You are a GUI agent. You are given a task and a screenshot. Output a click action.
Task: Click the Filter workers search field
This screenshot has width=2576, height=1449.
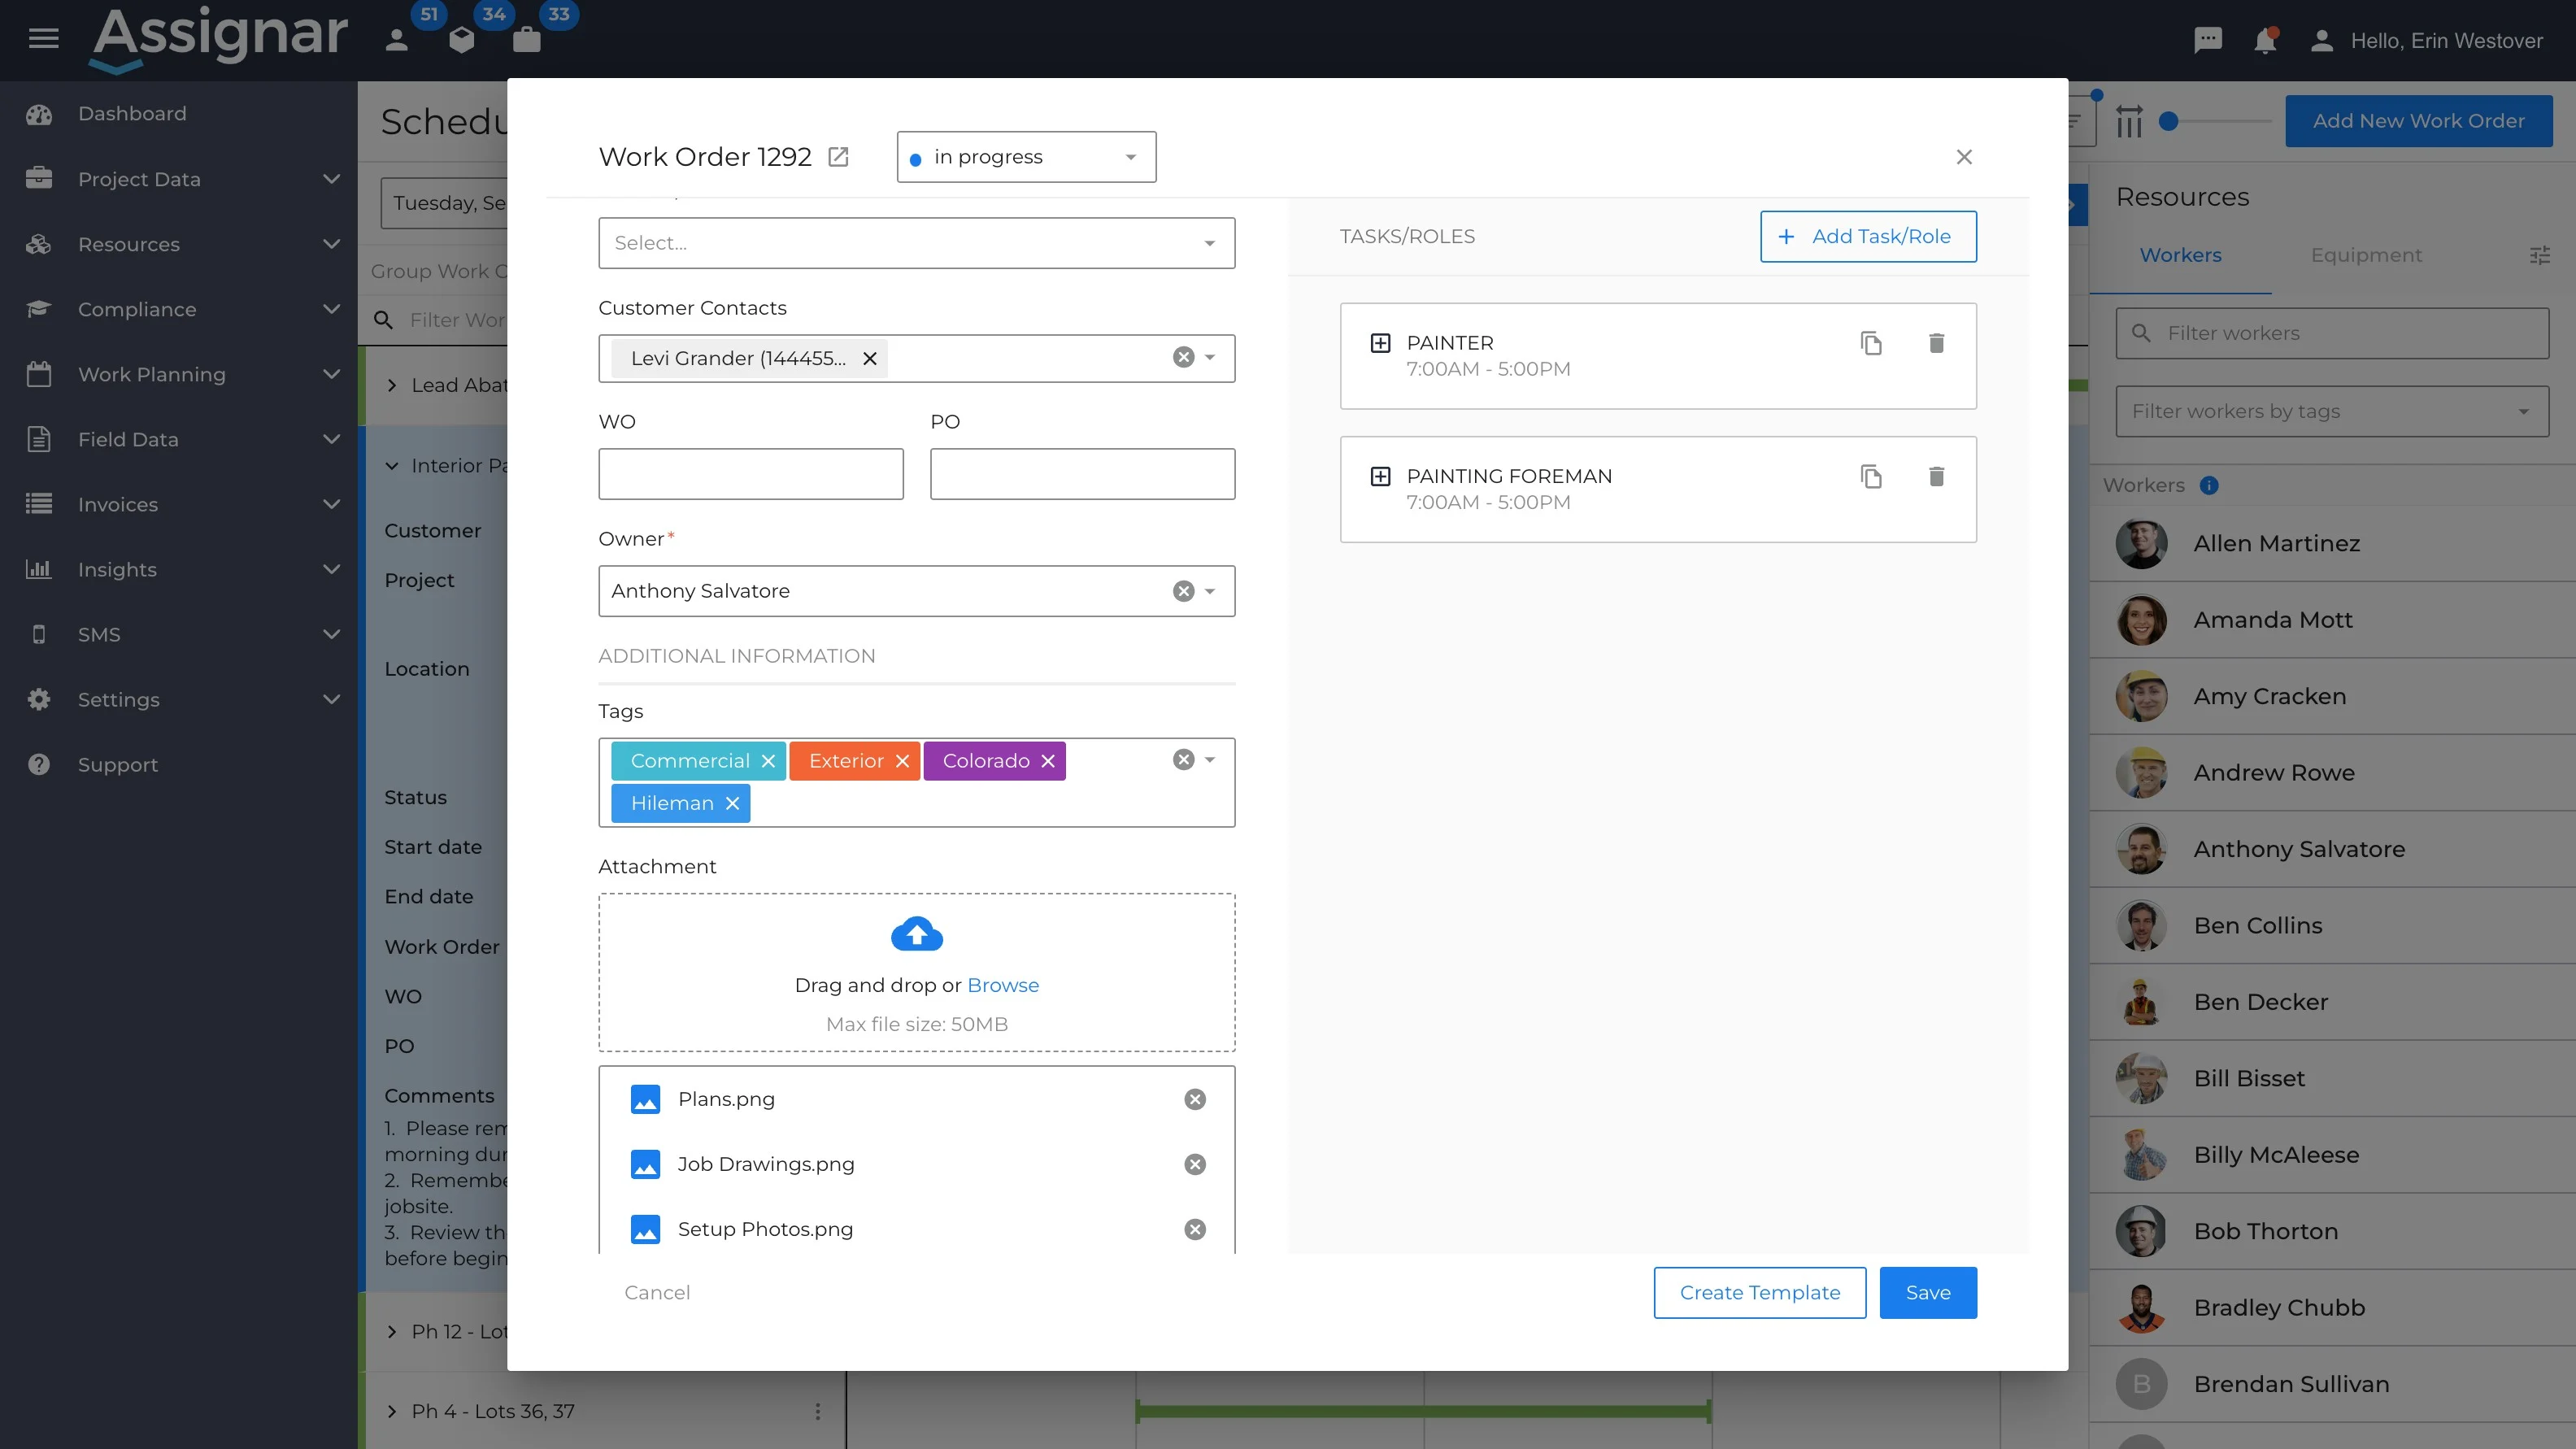click(2332, 333)
